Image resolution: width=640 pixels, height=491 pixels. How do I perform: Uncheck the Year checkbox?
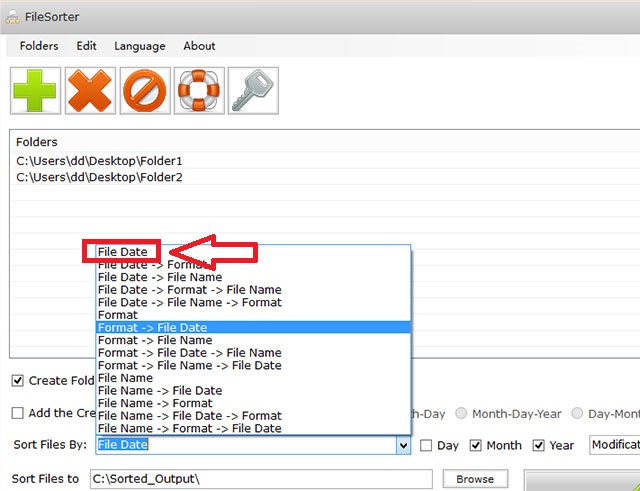click(539, 445)
